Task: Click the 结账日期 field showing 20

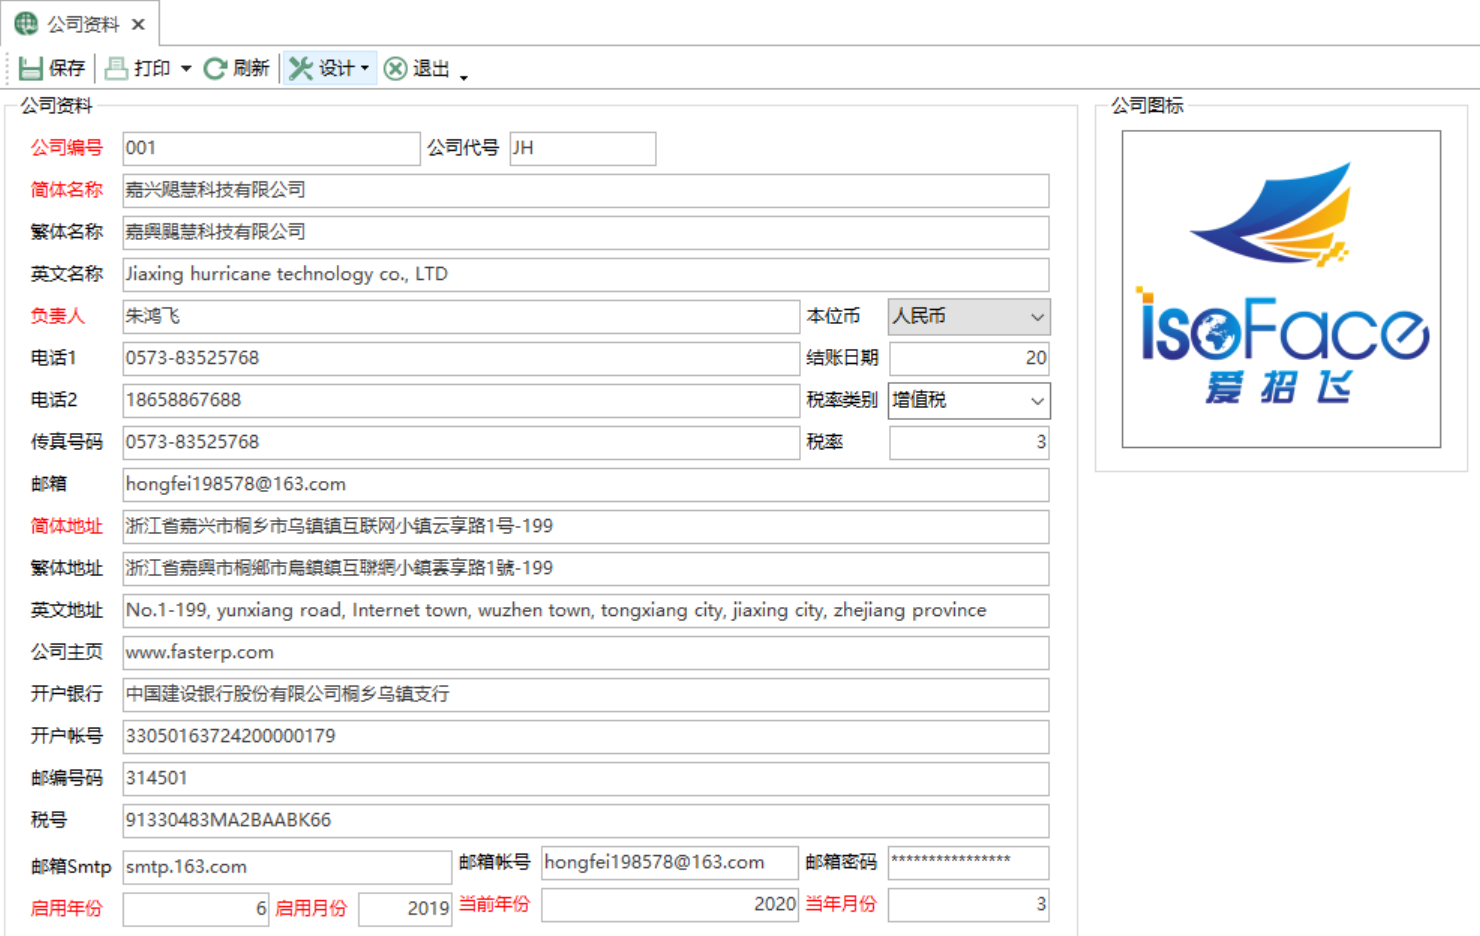Action: pyautogui.click(x=969, y=358)
